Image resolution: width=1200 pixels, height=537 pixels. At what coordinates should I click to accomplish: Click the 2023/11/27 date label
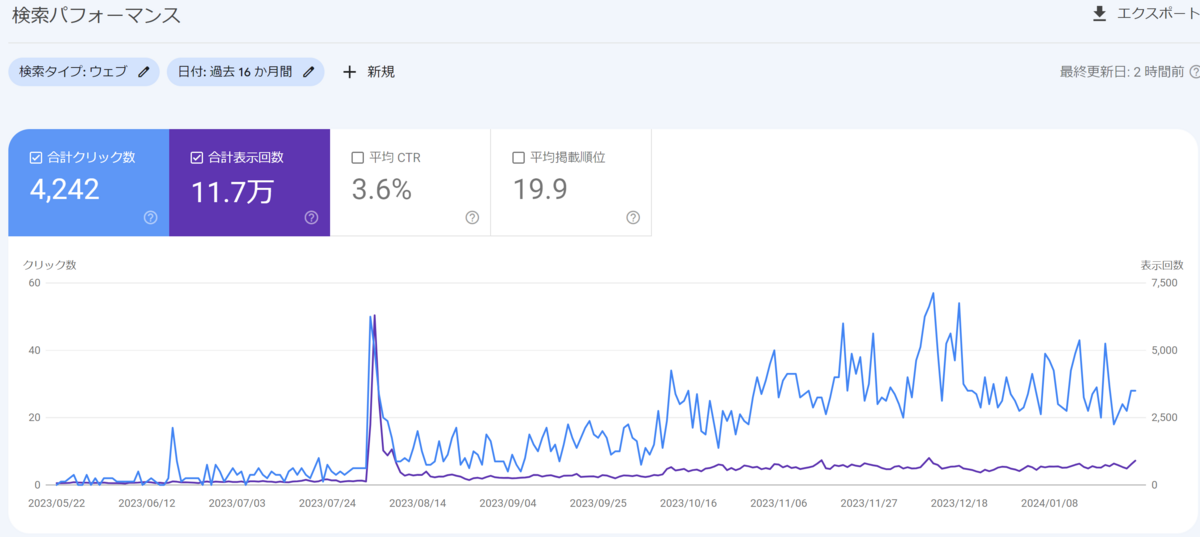[869, 503]
